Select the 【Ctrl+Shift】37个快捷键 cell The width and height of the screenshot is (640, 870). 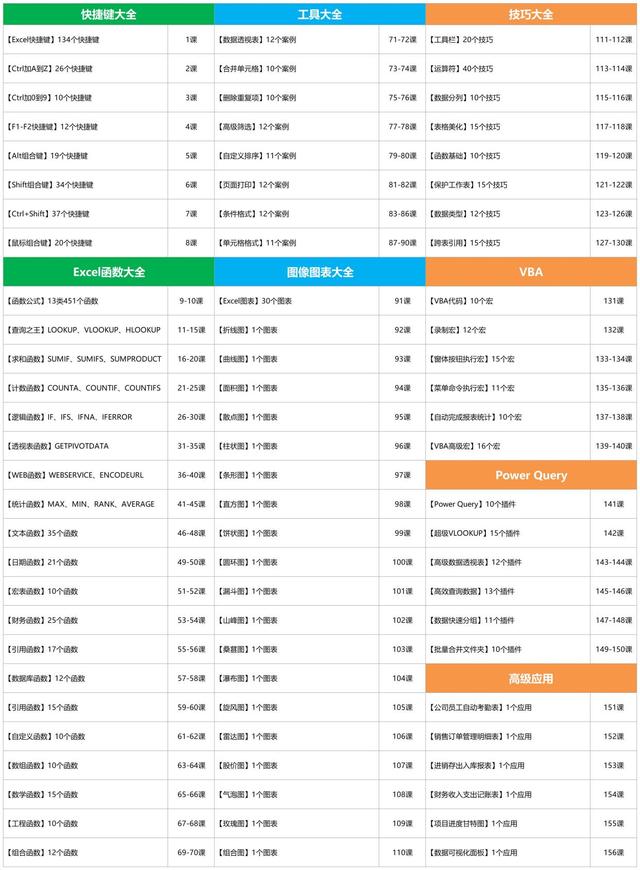85,214
